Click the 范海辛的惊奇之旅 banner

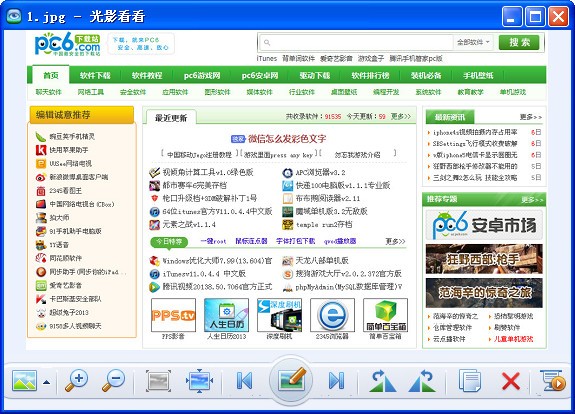tap(484, 293)
